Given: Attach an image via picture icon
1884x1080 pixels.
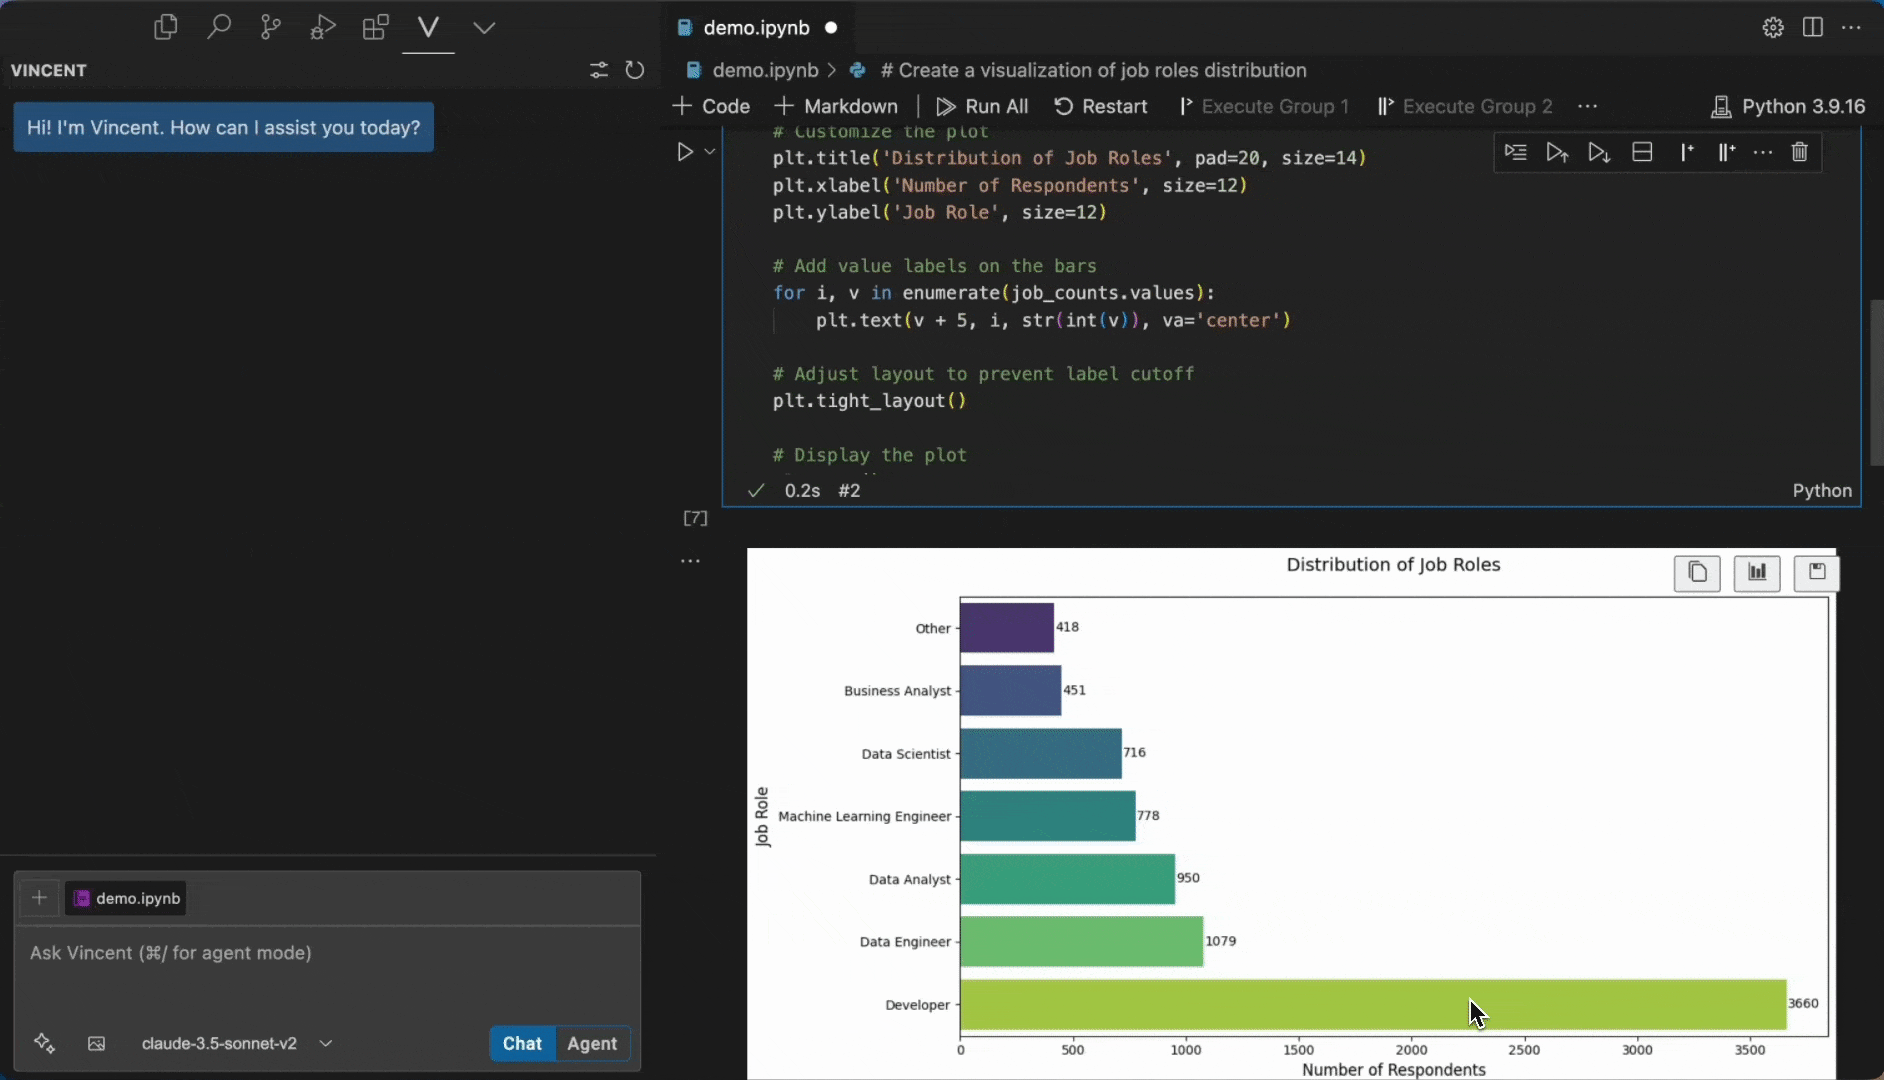Looking at the screenshot, I should 96,1043.
